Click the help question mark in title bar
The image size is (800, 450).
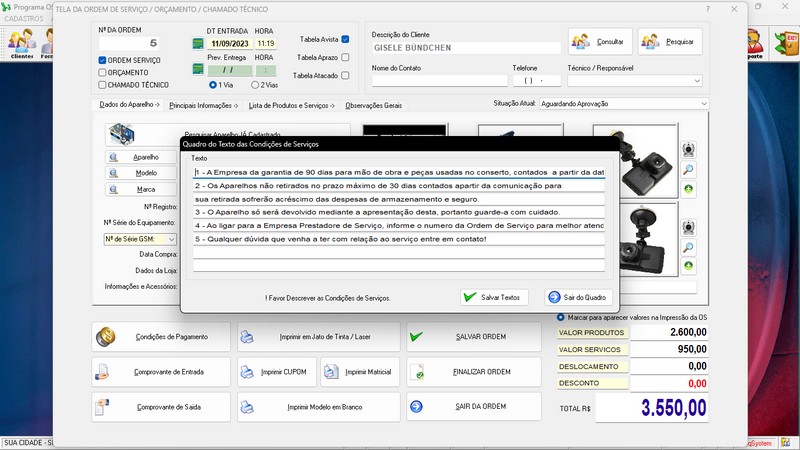(x=708, y=9)
